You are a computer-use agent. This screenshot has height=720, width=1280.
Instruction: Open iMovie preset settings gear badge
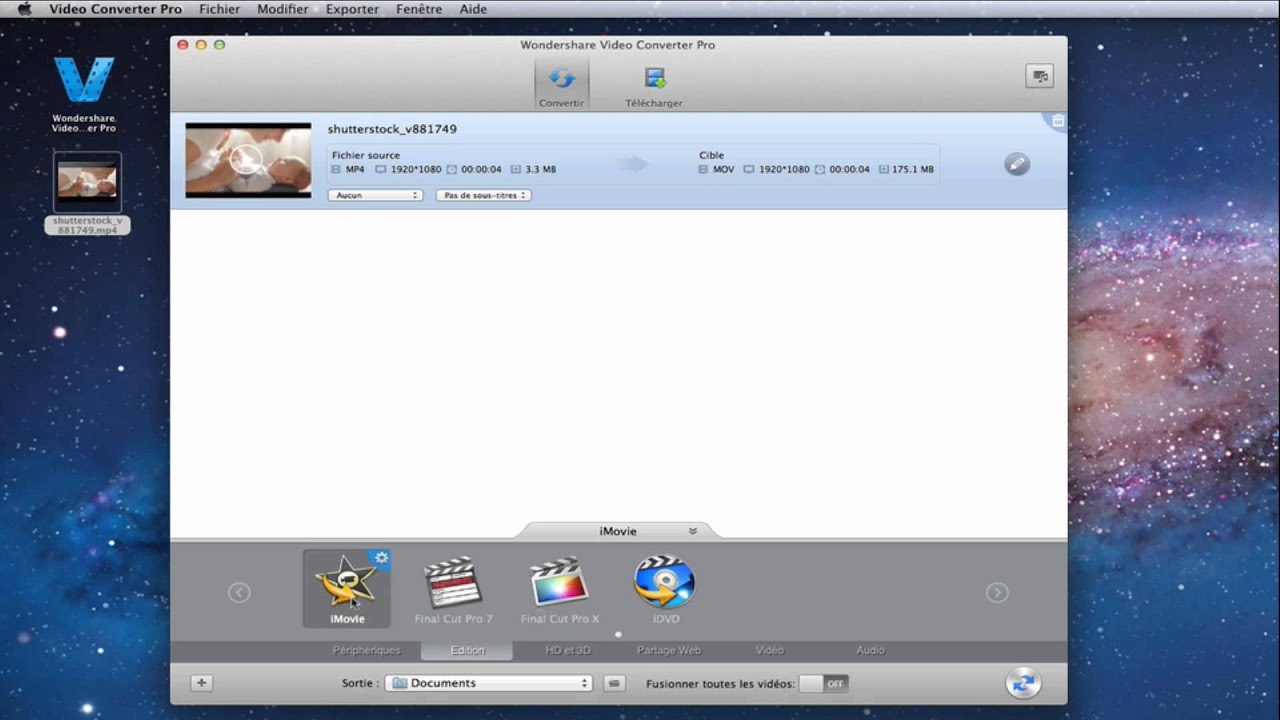click(x=380, y=558)
